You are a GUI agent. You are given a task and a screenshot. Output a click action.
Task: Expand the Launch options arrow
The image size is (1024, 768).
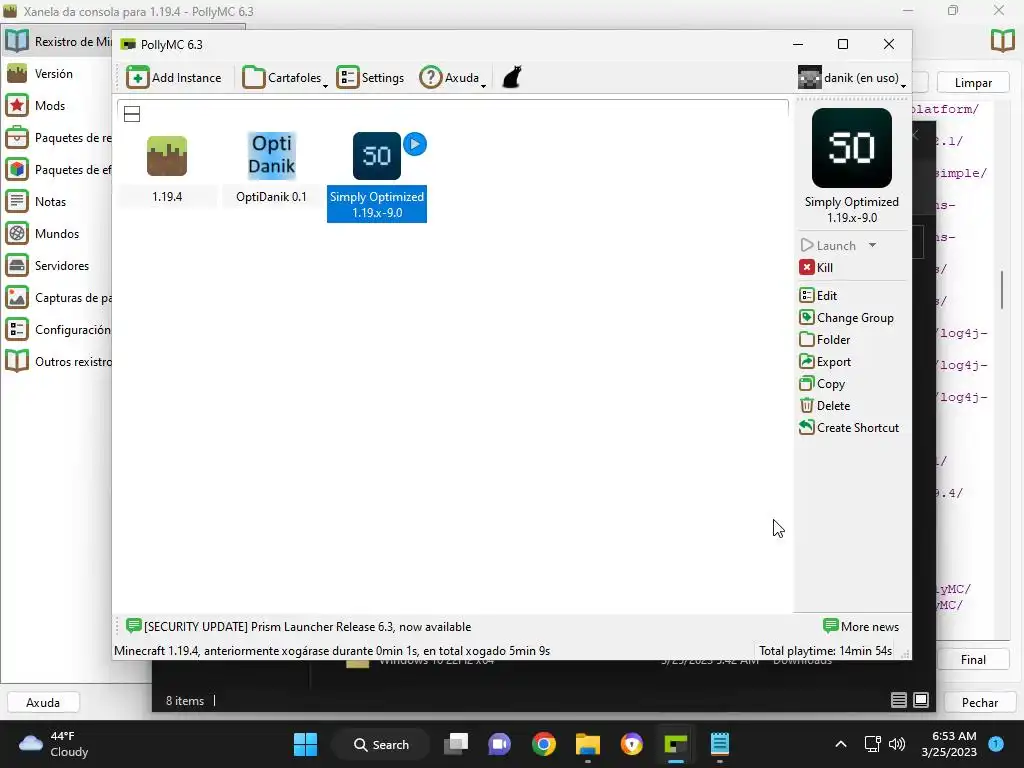(872, 246)
